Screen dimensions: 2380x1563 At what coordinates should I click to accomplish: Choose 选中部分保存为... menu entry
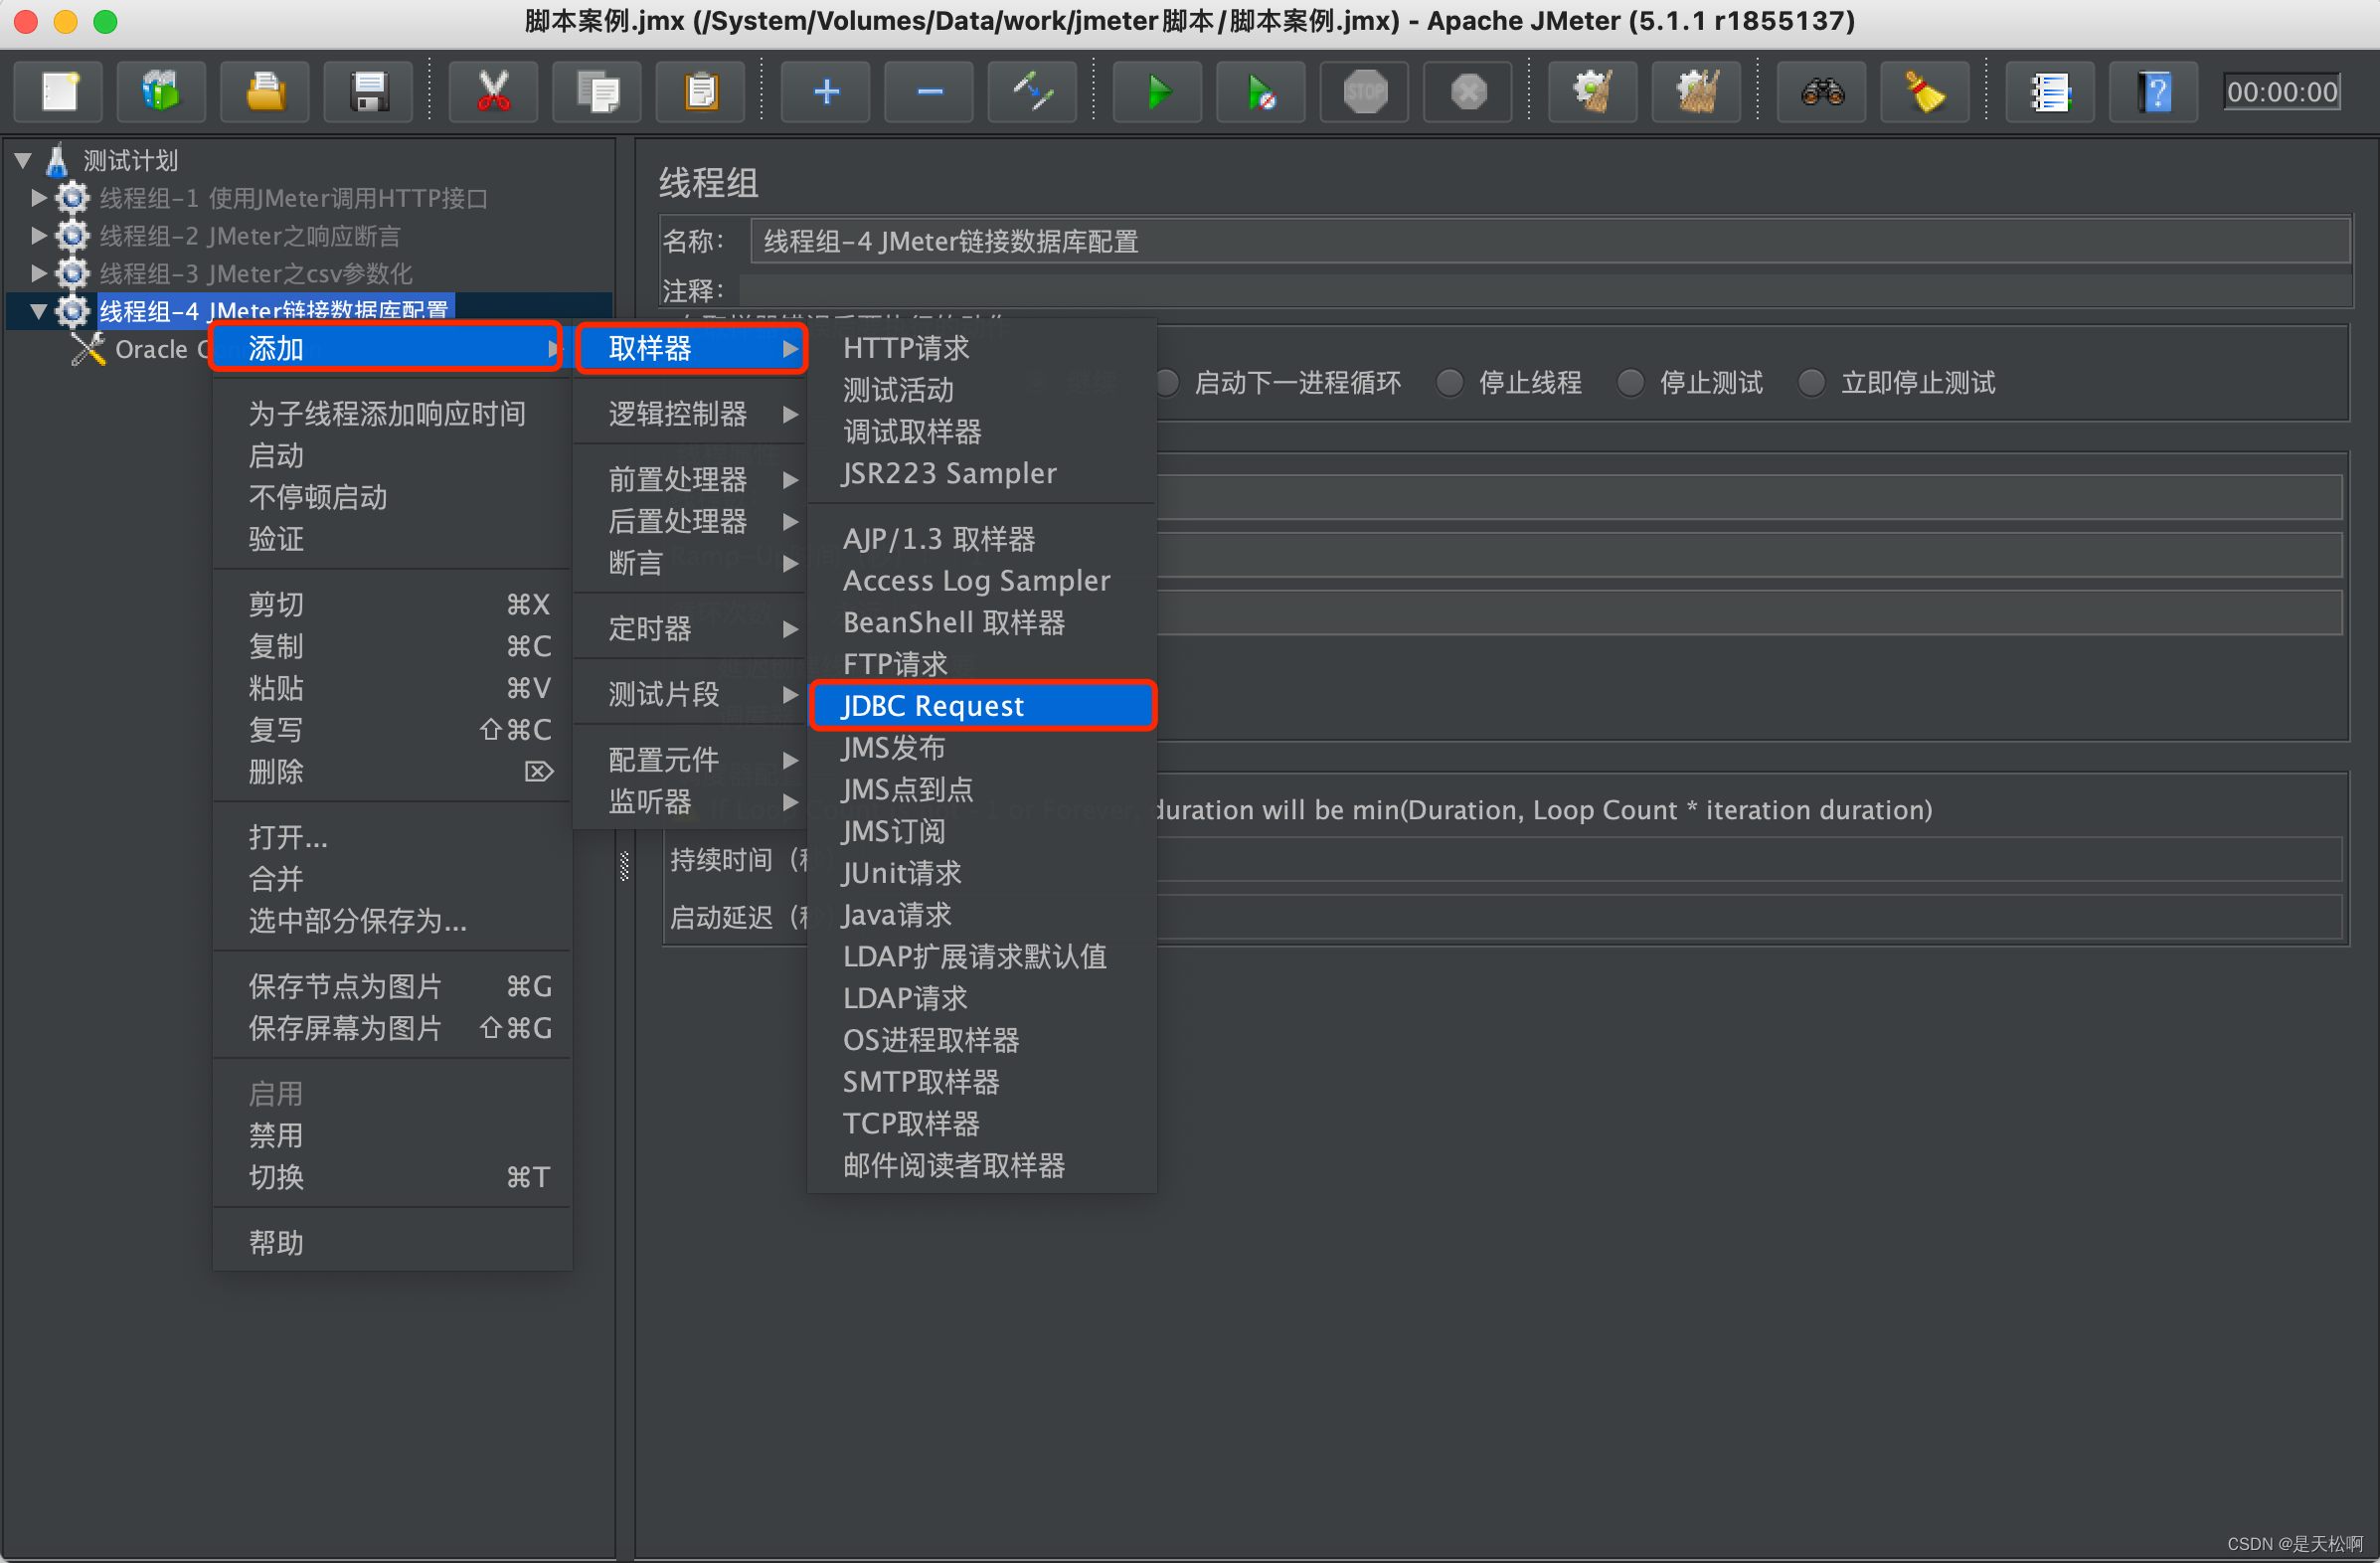pos(392,921)
